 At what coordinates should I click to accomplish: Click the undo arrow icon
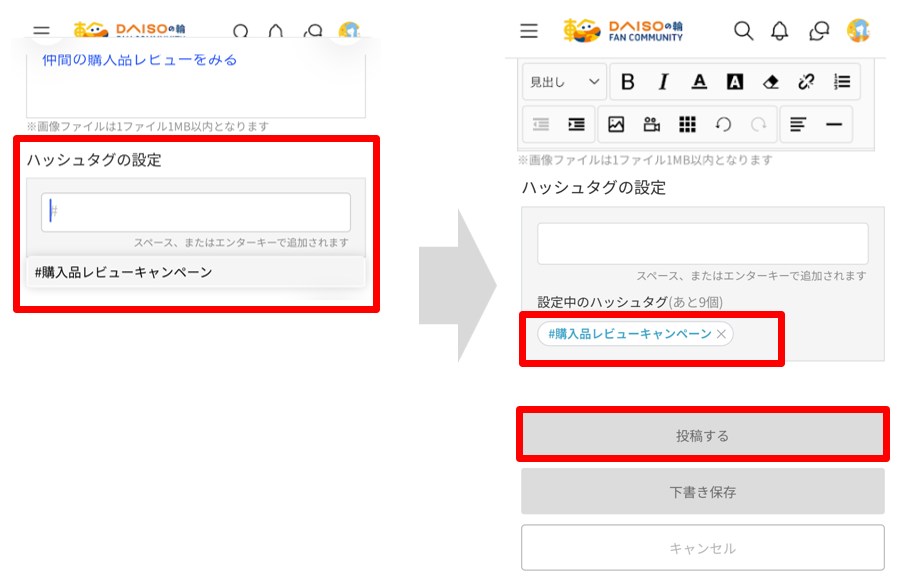tap(723, 124)
